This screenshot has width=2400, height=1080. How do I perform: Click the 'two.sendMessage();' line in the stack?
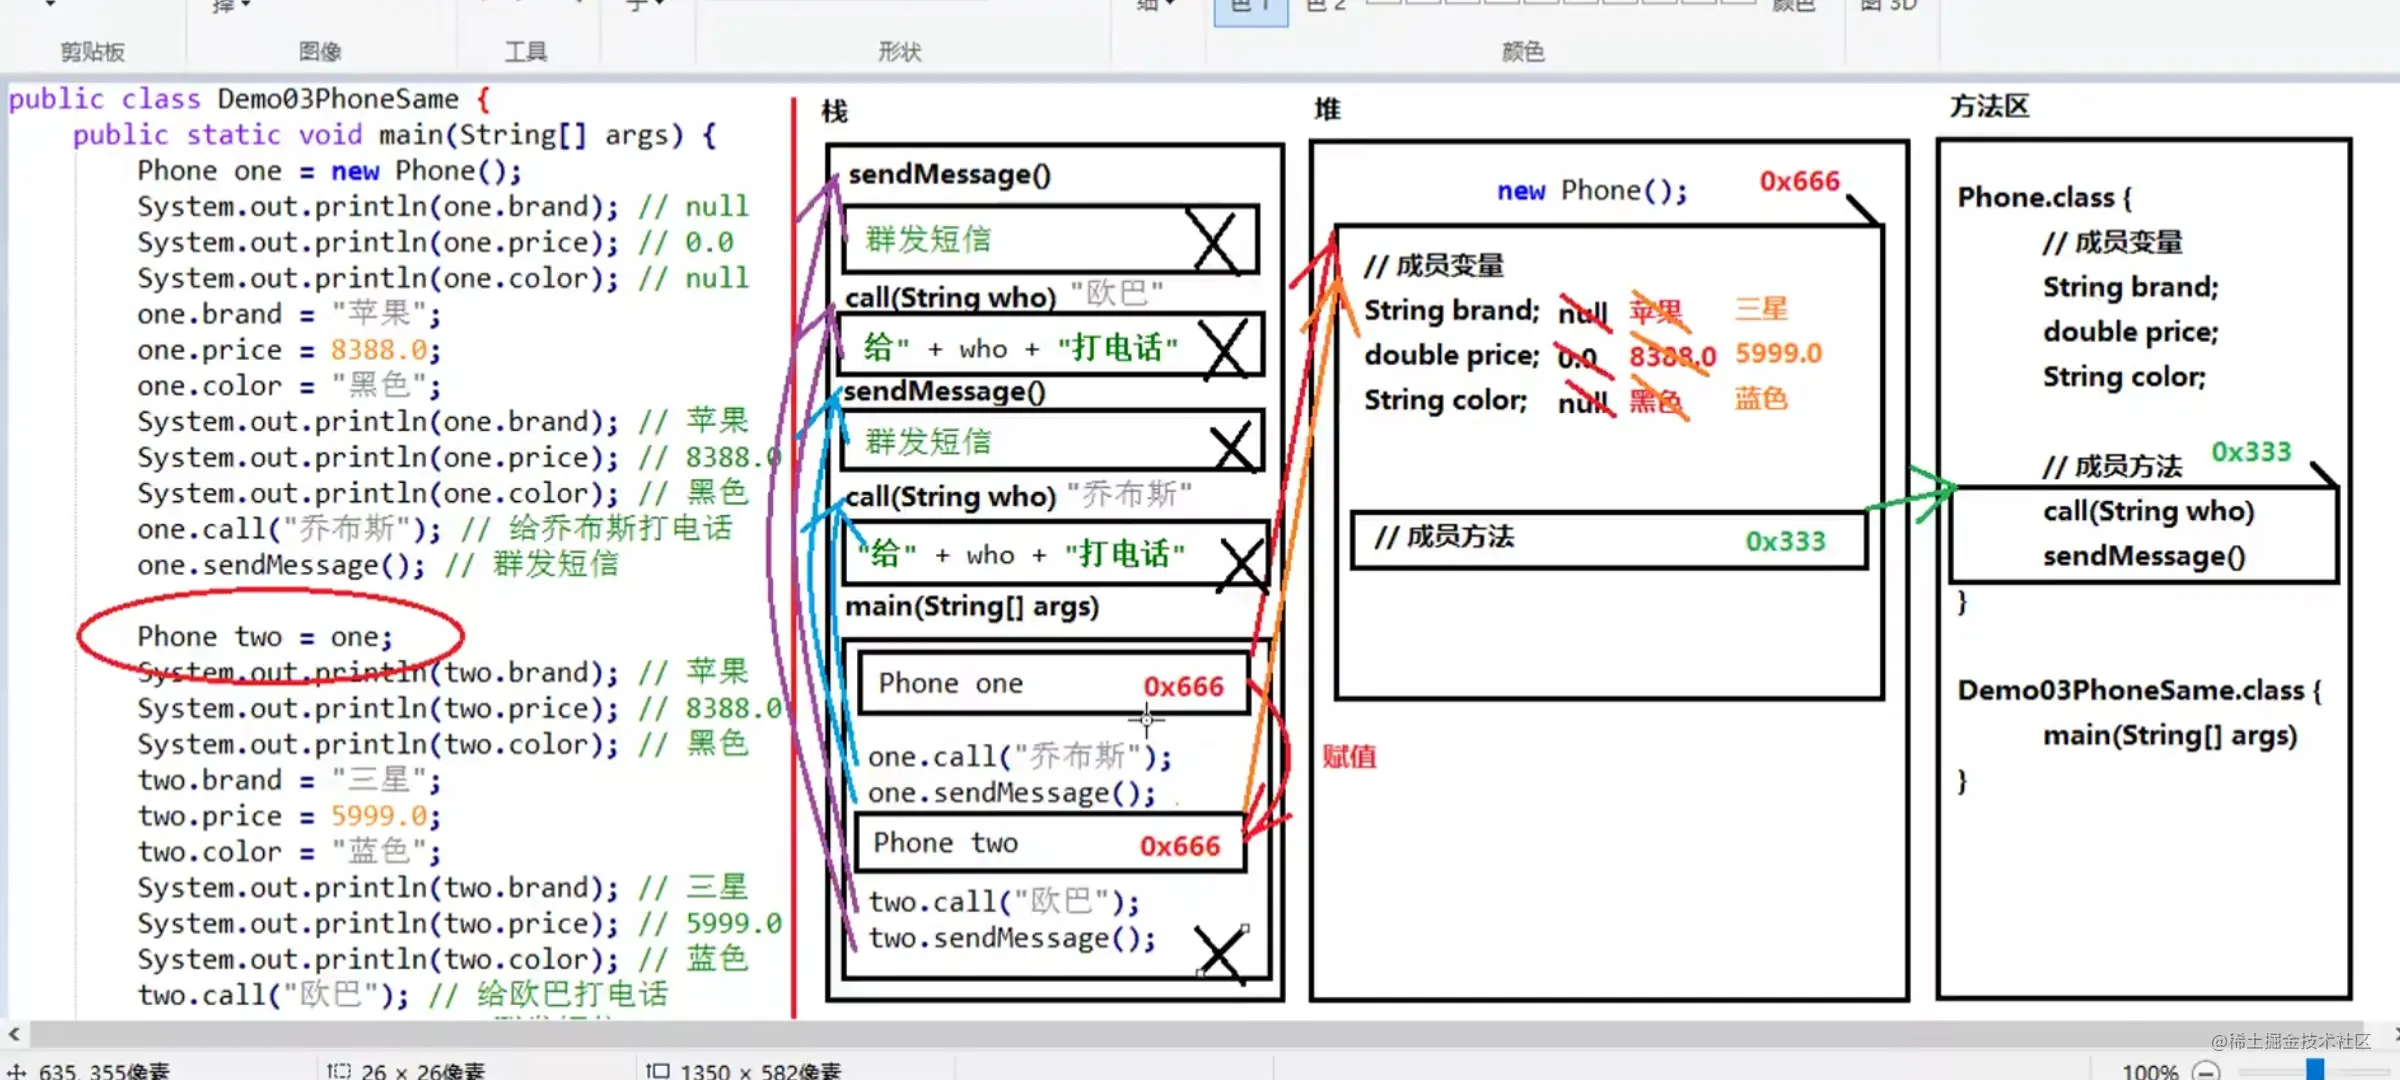(x=1012, y=938)
